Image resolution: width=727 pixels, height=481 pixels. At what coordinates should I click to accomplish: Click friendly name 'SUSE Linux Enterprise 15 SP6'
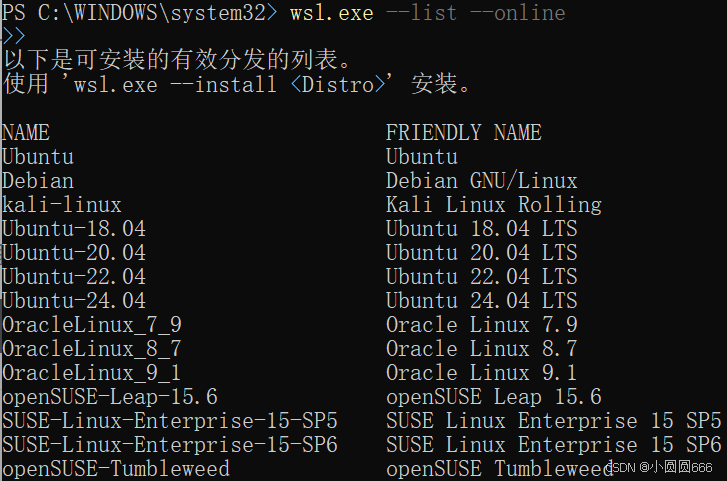point(554,445)
